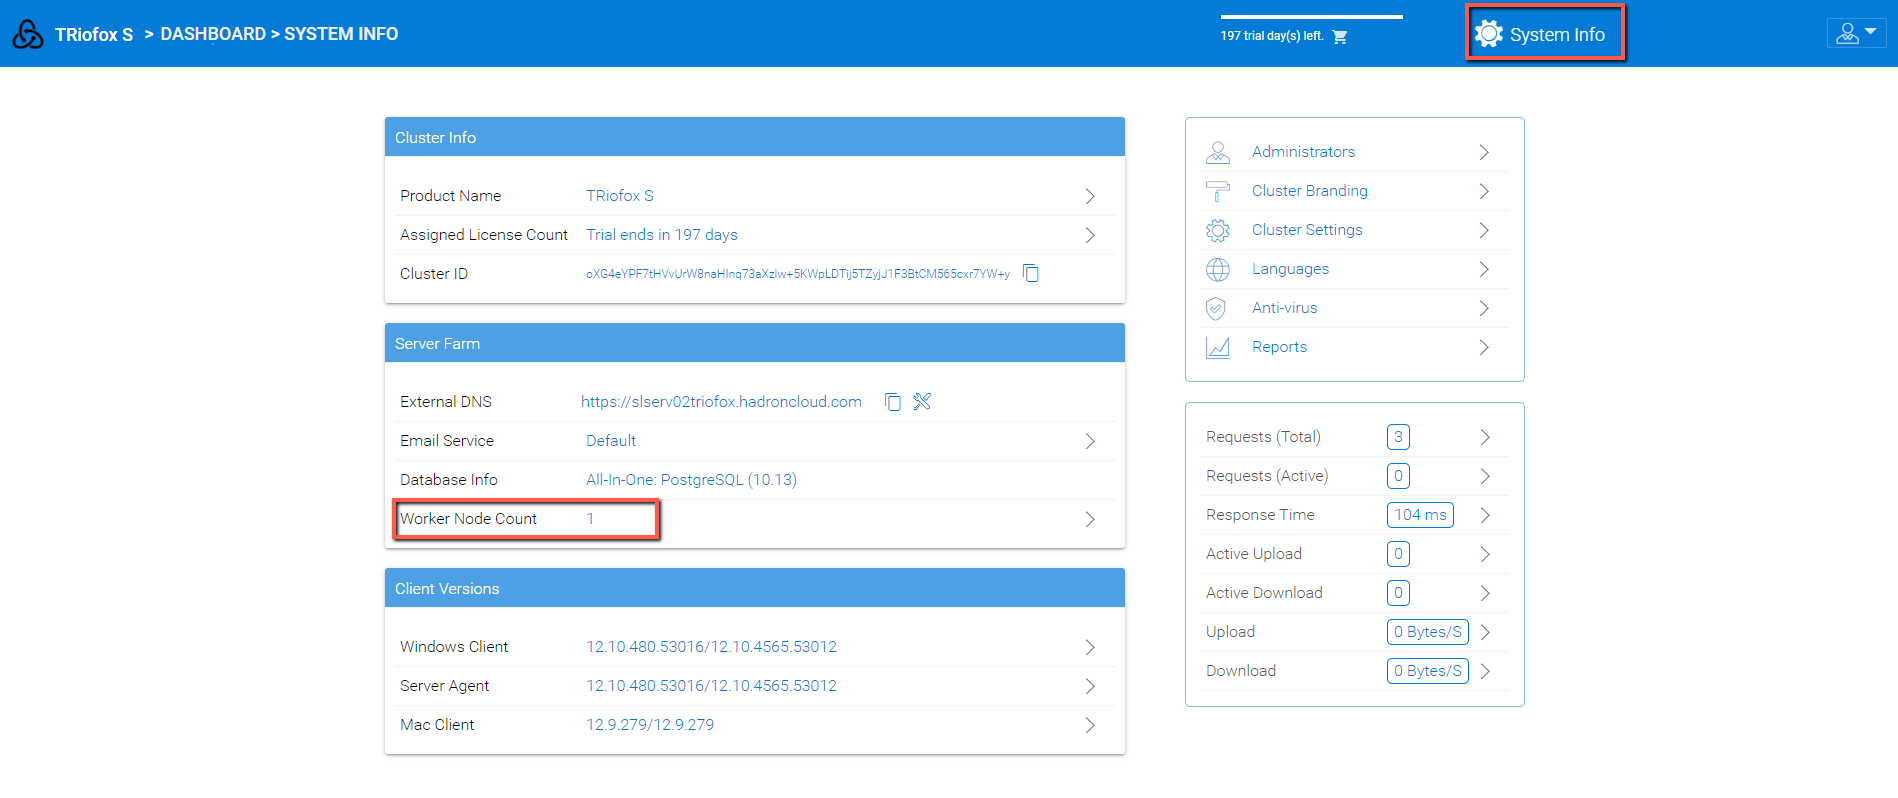Click the Active Upload count badge
1898x798 pixels.
[x=1398, y=554]
